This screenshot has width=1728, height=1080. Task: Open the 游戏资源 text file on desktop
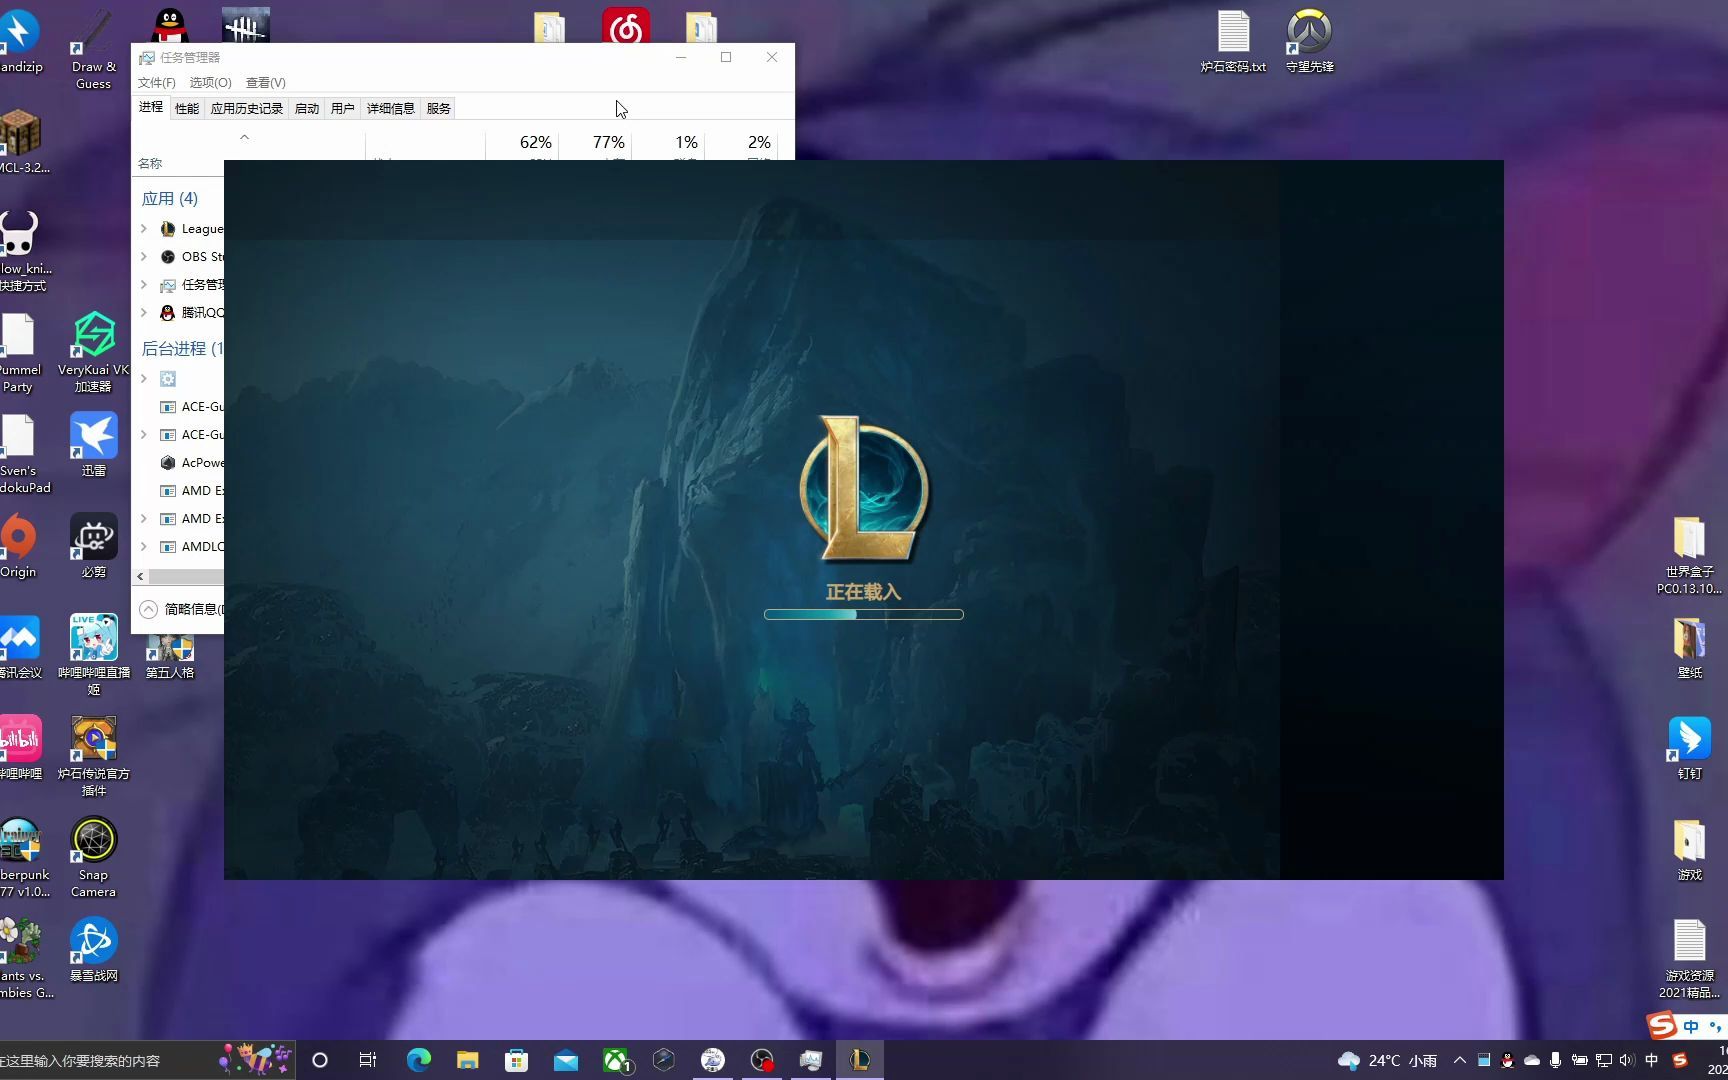1689,958
